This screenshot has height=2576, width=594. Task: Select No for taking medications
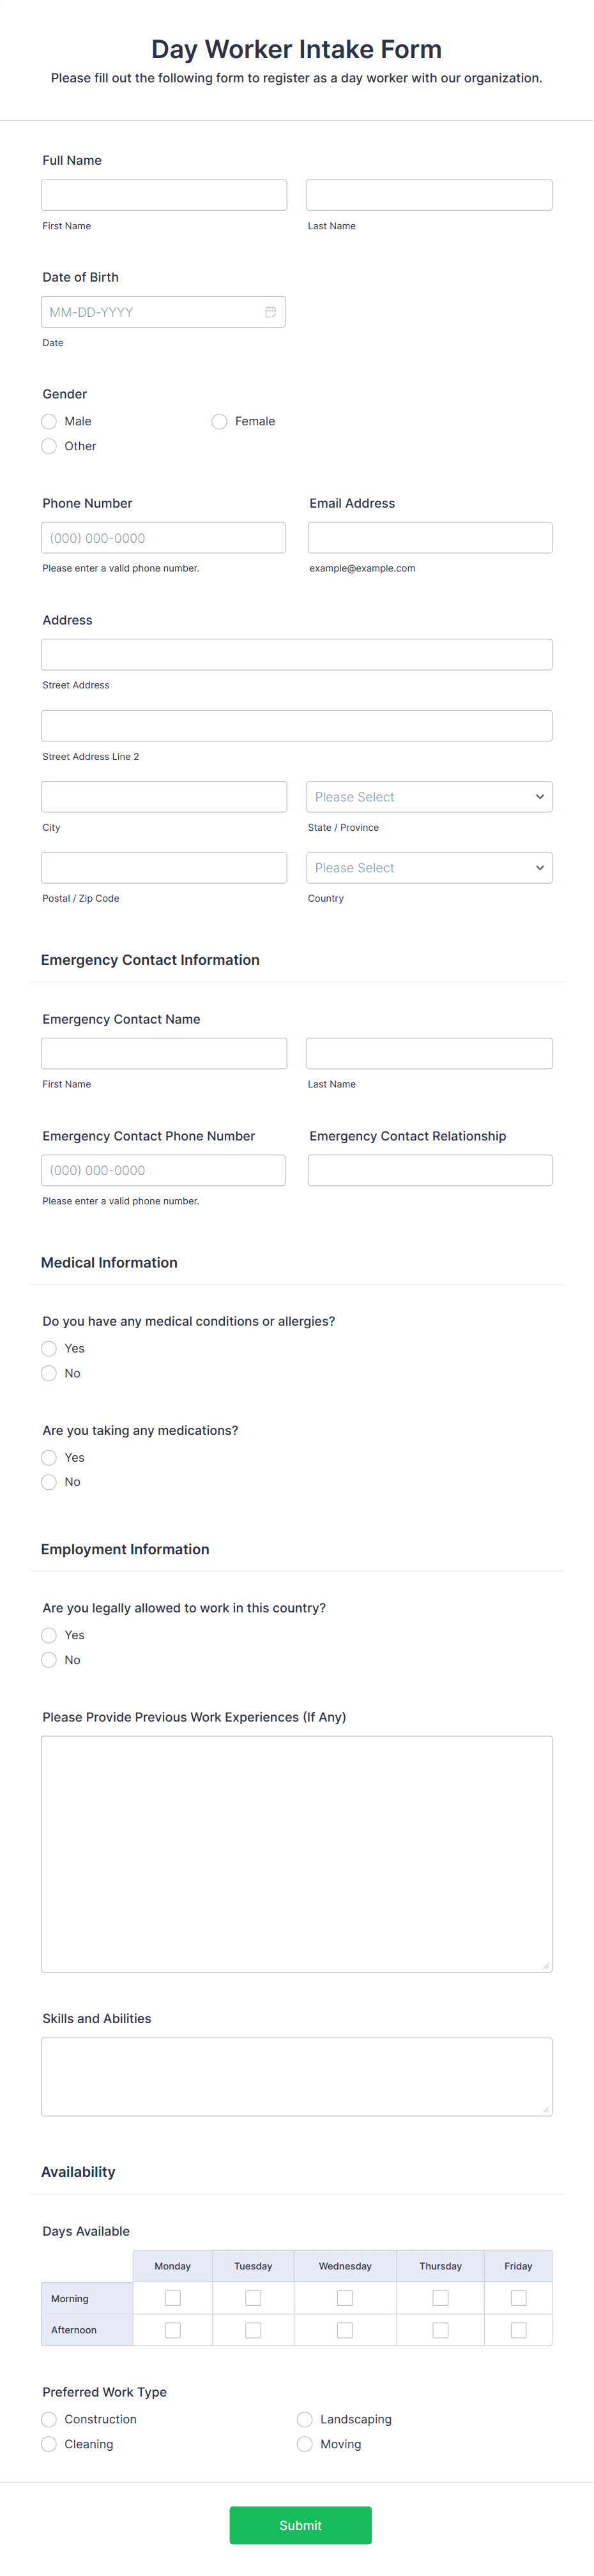[49, 1481]
